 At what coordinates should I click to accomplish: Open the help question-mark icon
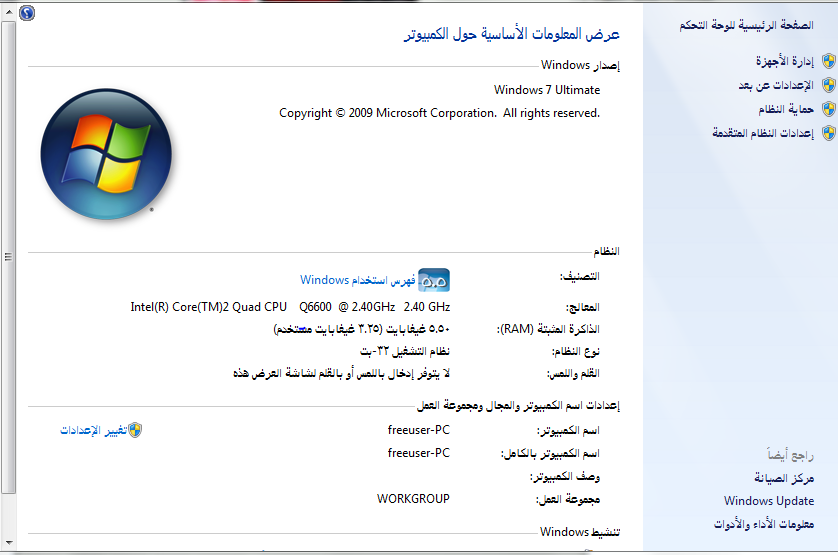(x=27, y=13)
